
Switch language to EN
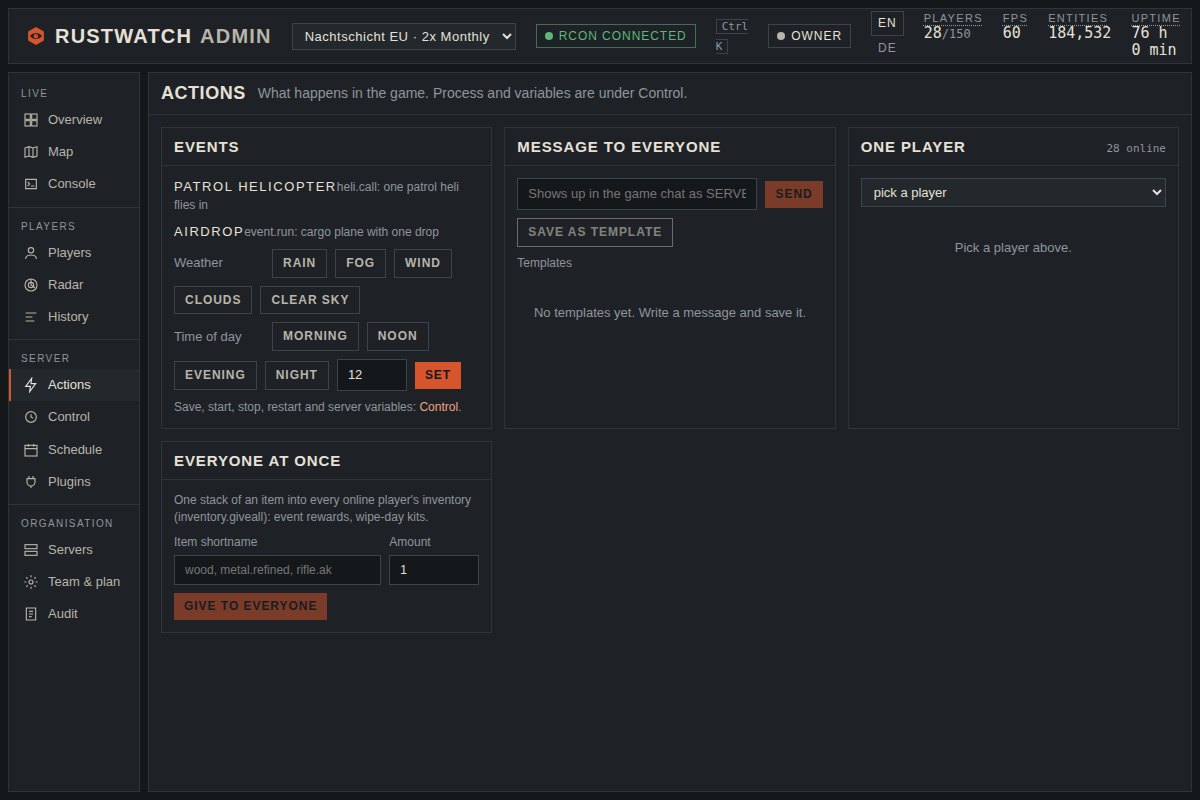[887, 23]
